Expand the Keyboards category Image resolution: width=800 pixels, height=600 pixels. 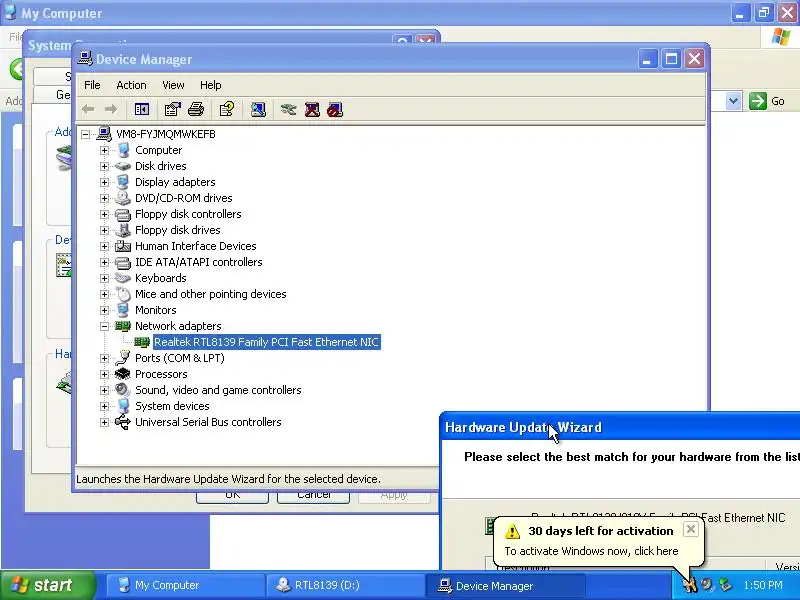point(105,278)
